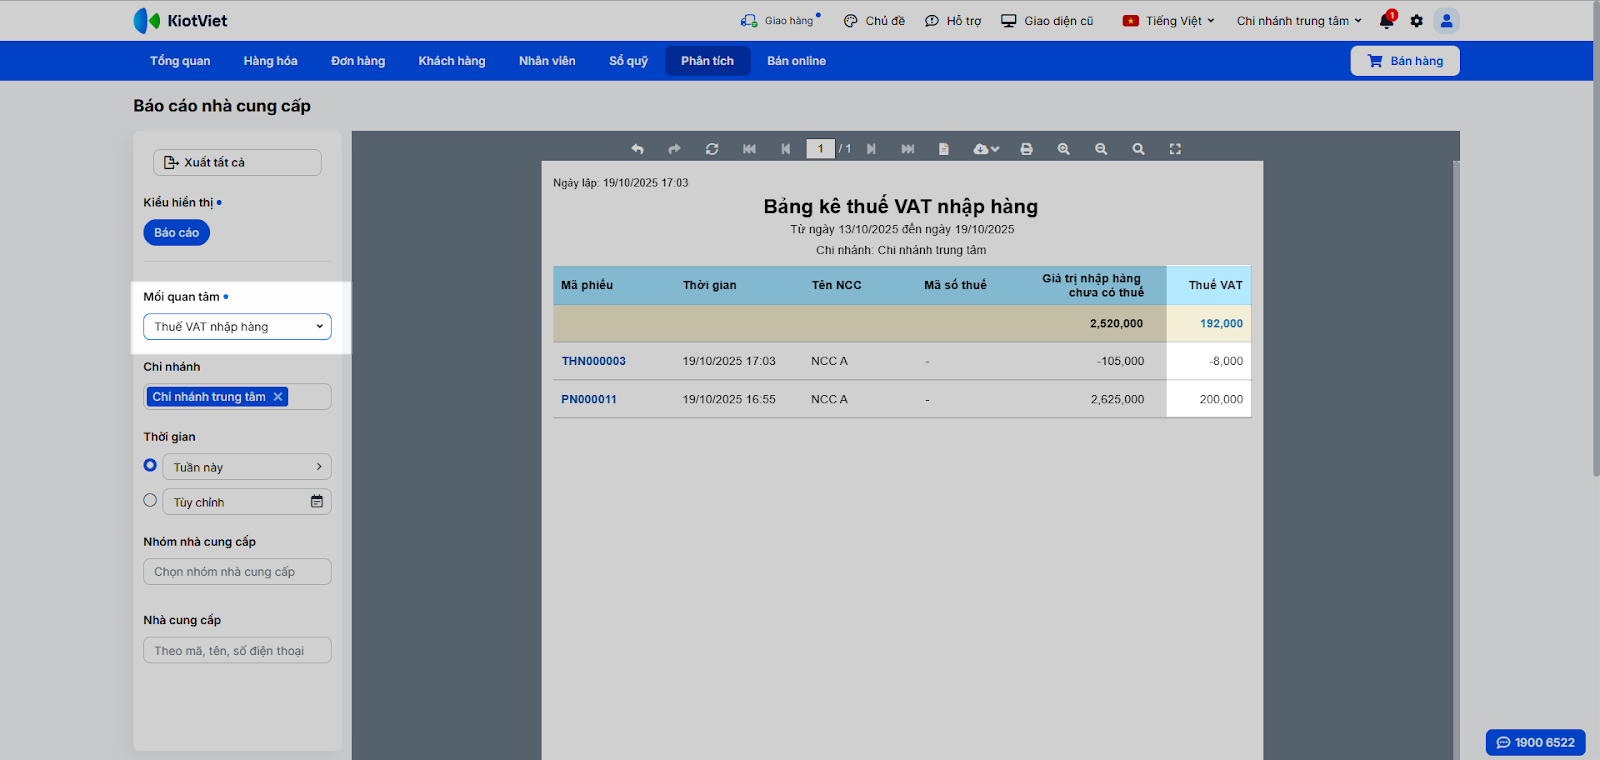Expand the Tuần này time range chooser

[x=247, y=467]
